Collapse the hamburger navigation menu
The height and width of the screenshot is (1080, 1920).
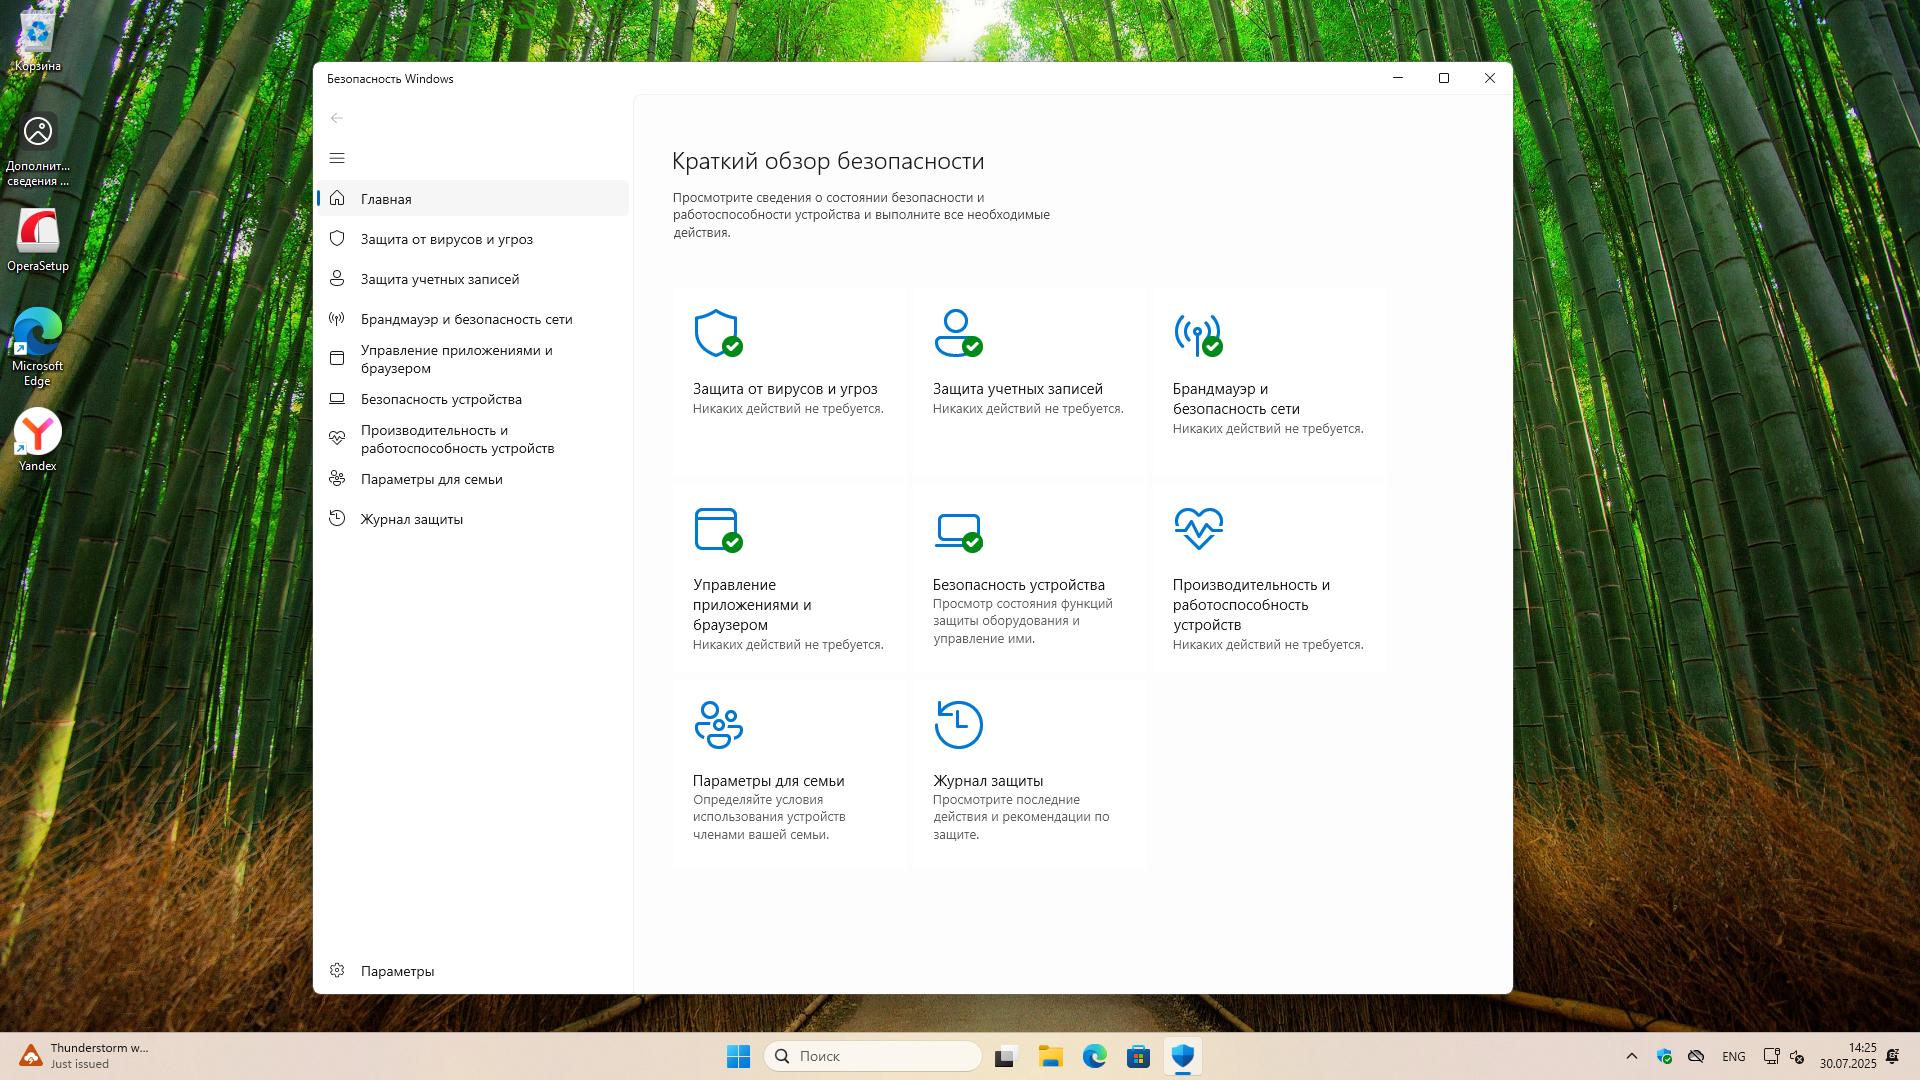(x=337, y=158)
